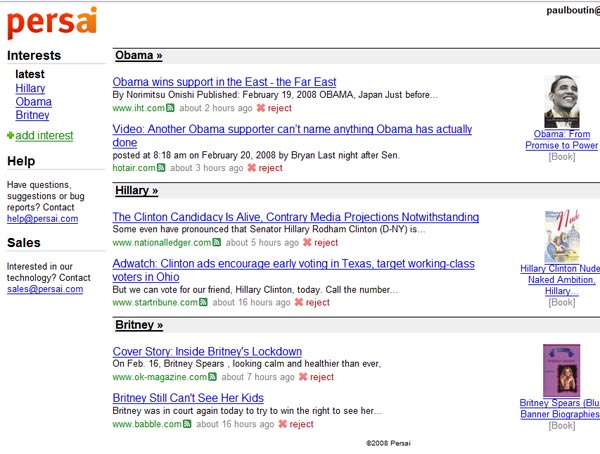The width and height of the screenshot is (600, 454).
Task: Open the Hillary Clinton Nude book thumbnail
Action: (x=562, y=236)
